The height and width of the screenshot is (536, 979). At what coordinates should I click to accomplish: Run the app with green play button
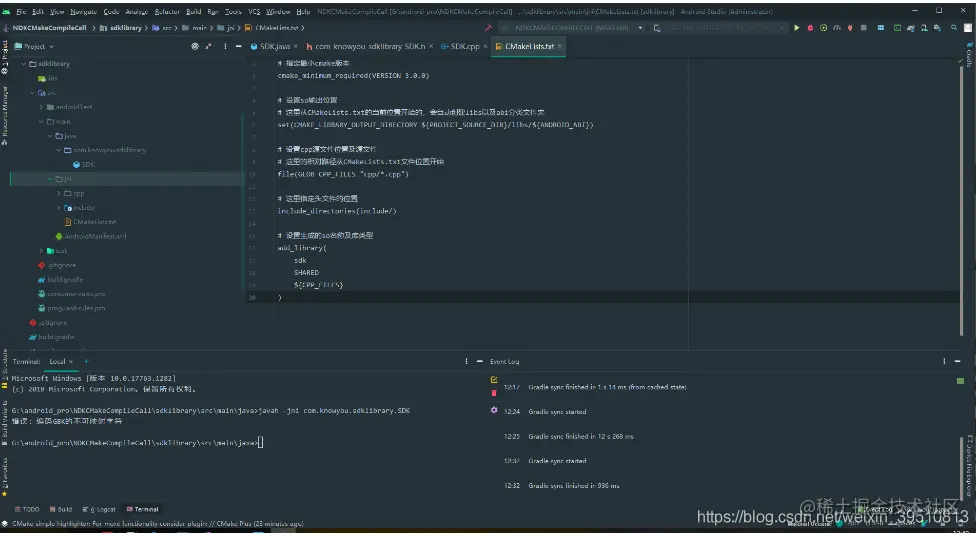797,28
